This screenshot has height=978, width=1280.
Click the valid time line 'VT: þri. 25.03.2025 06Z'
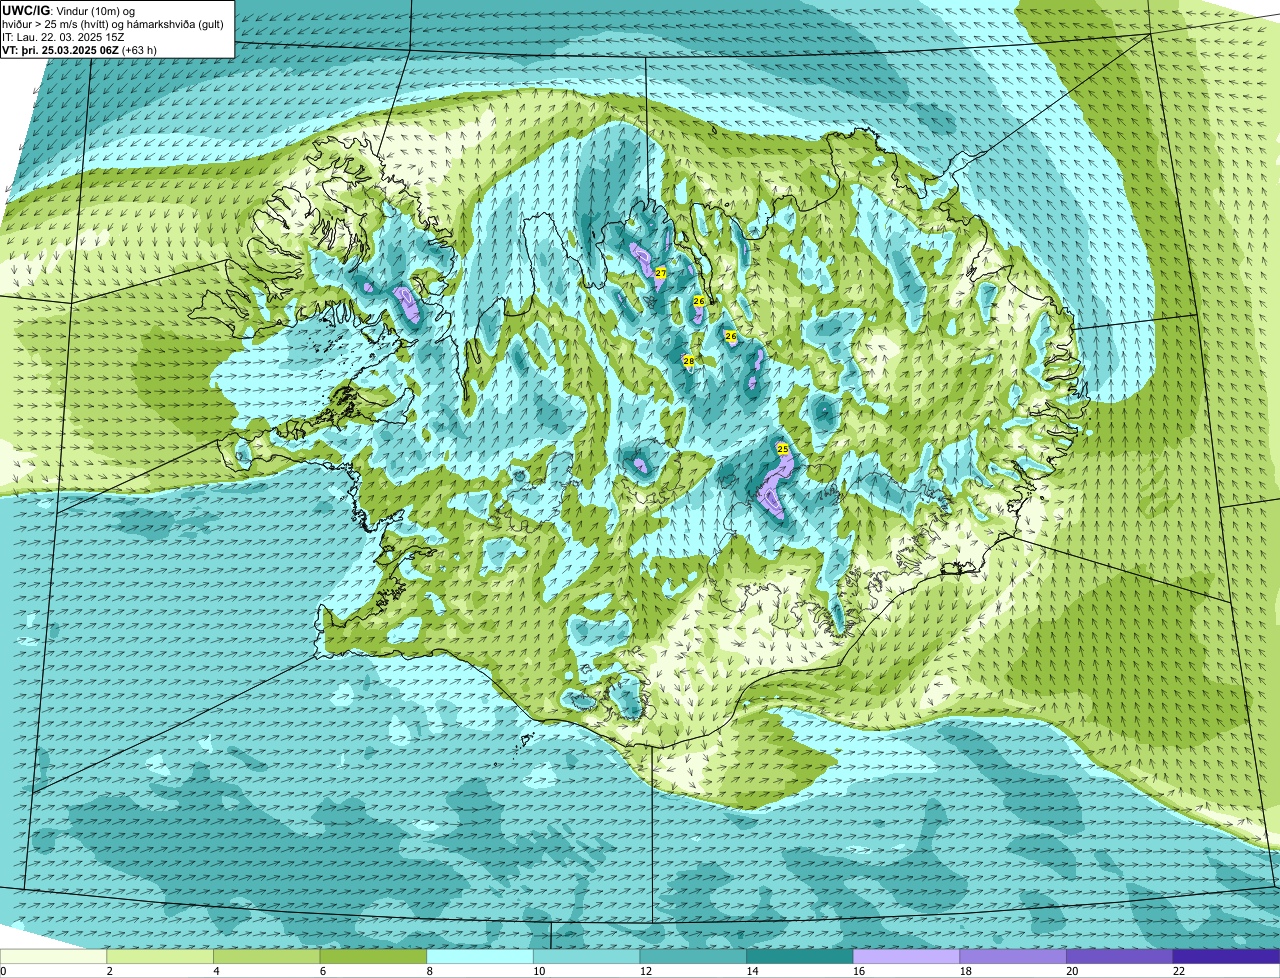pyautogui.click(x=60, y=50)
